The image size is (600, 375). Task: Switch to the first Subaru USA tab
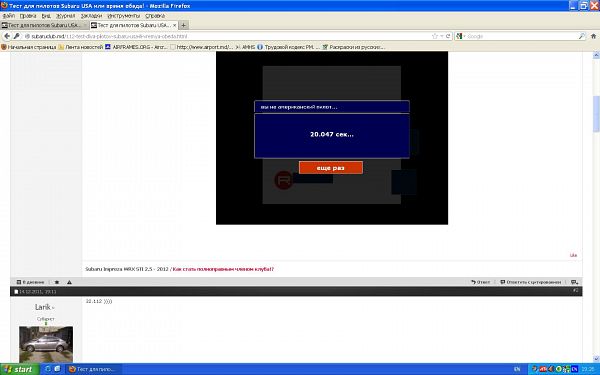(44, 25)
